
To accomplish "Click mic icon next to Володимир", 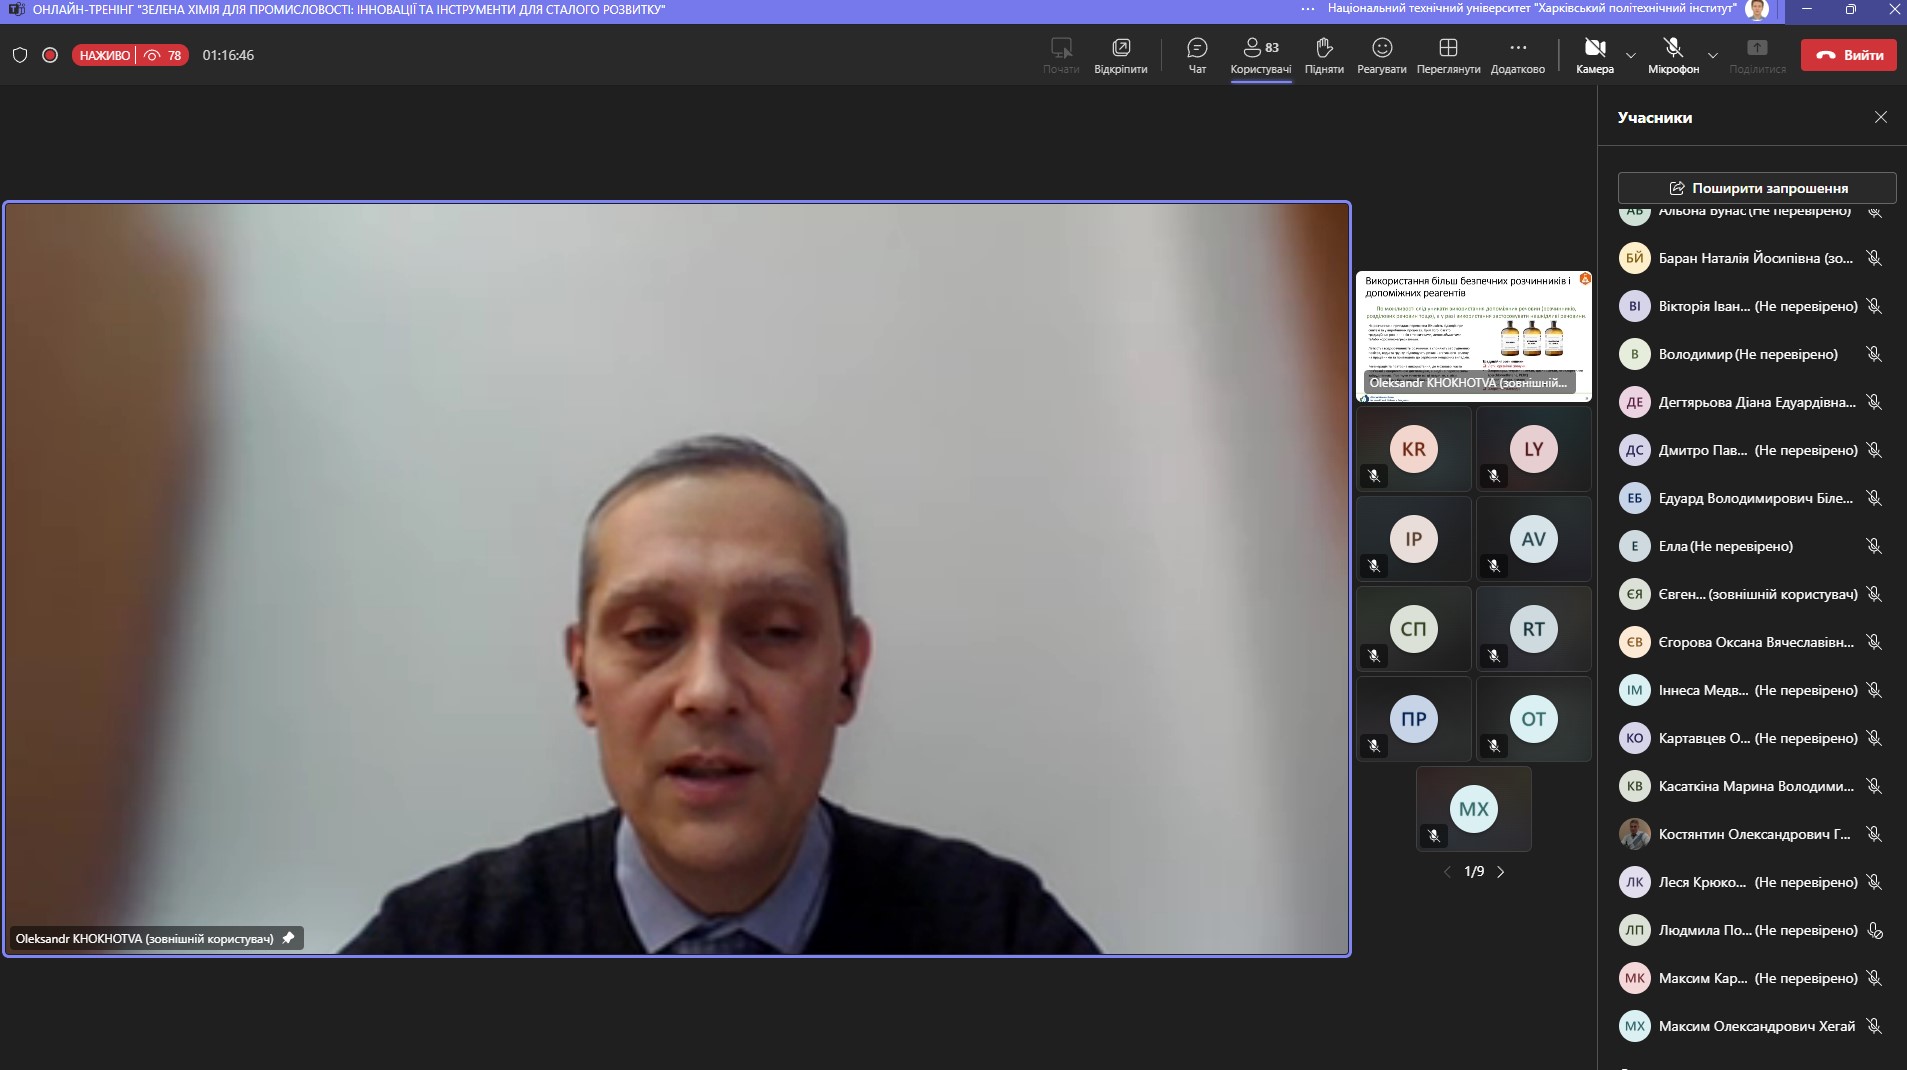I will 1875,354.
